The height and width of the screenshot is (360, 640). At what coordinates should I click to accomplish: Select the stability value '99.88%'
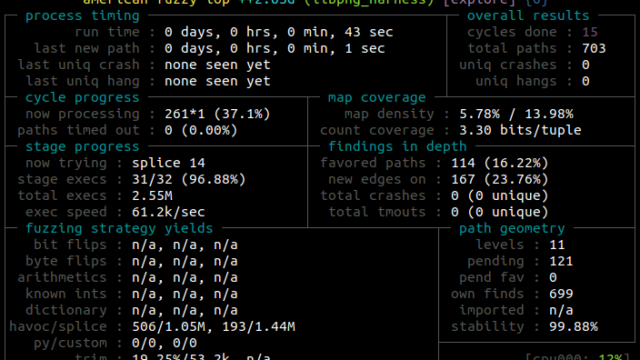(x=573, y=326)
